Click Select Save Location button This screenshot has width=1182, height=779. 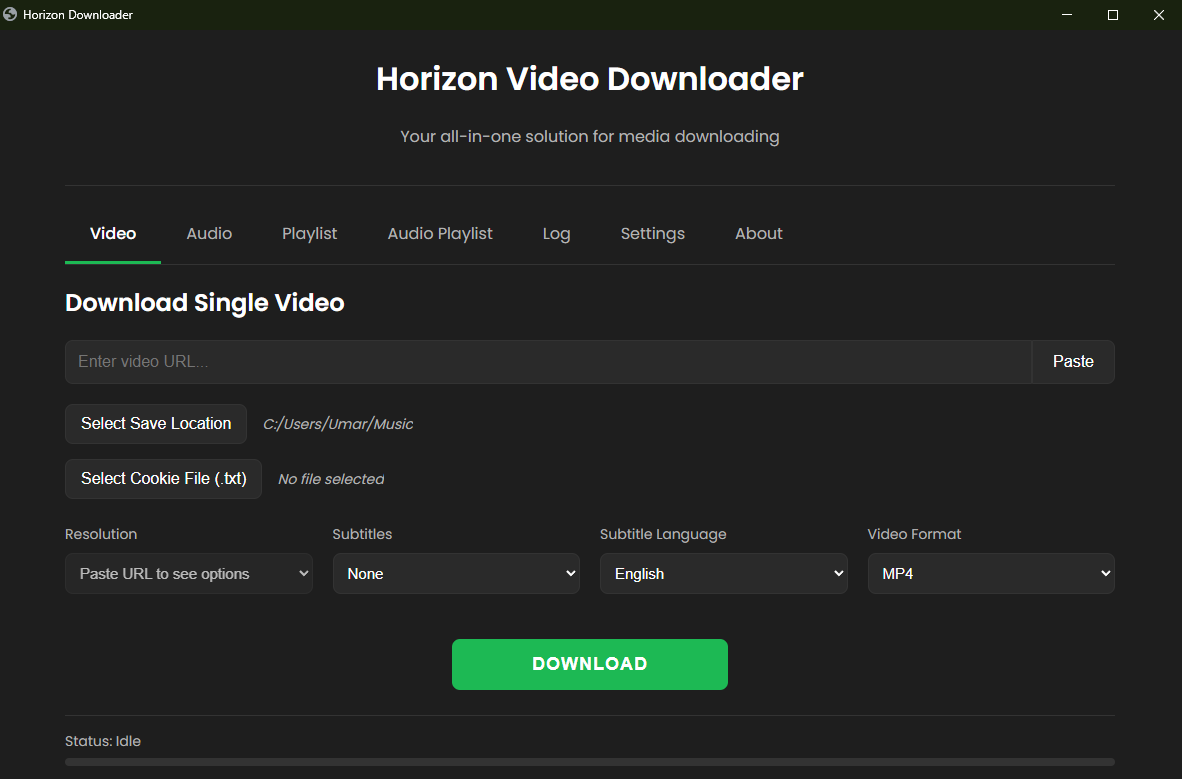[x=156, y=424]
